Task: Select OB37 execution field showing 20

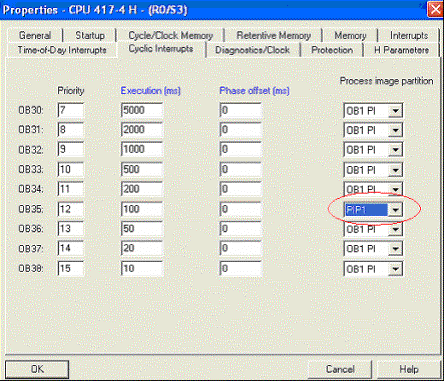Action: click(142, 248)
